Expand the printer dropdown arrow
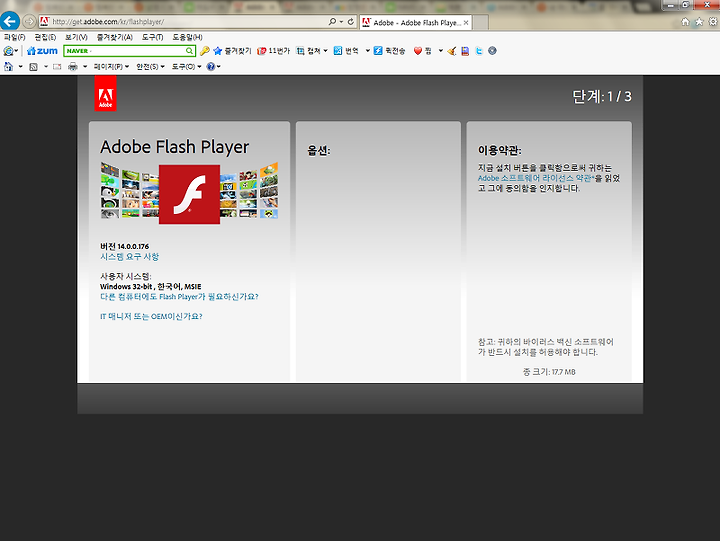This screenshot has width=720, height=541. coord(85,67)
